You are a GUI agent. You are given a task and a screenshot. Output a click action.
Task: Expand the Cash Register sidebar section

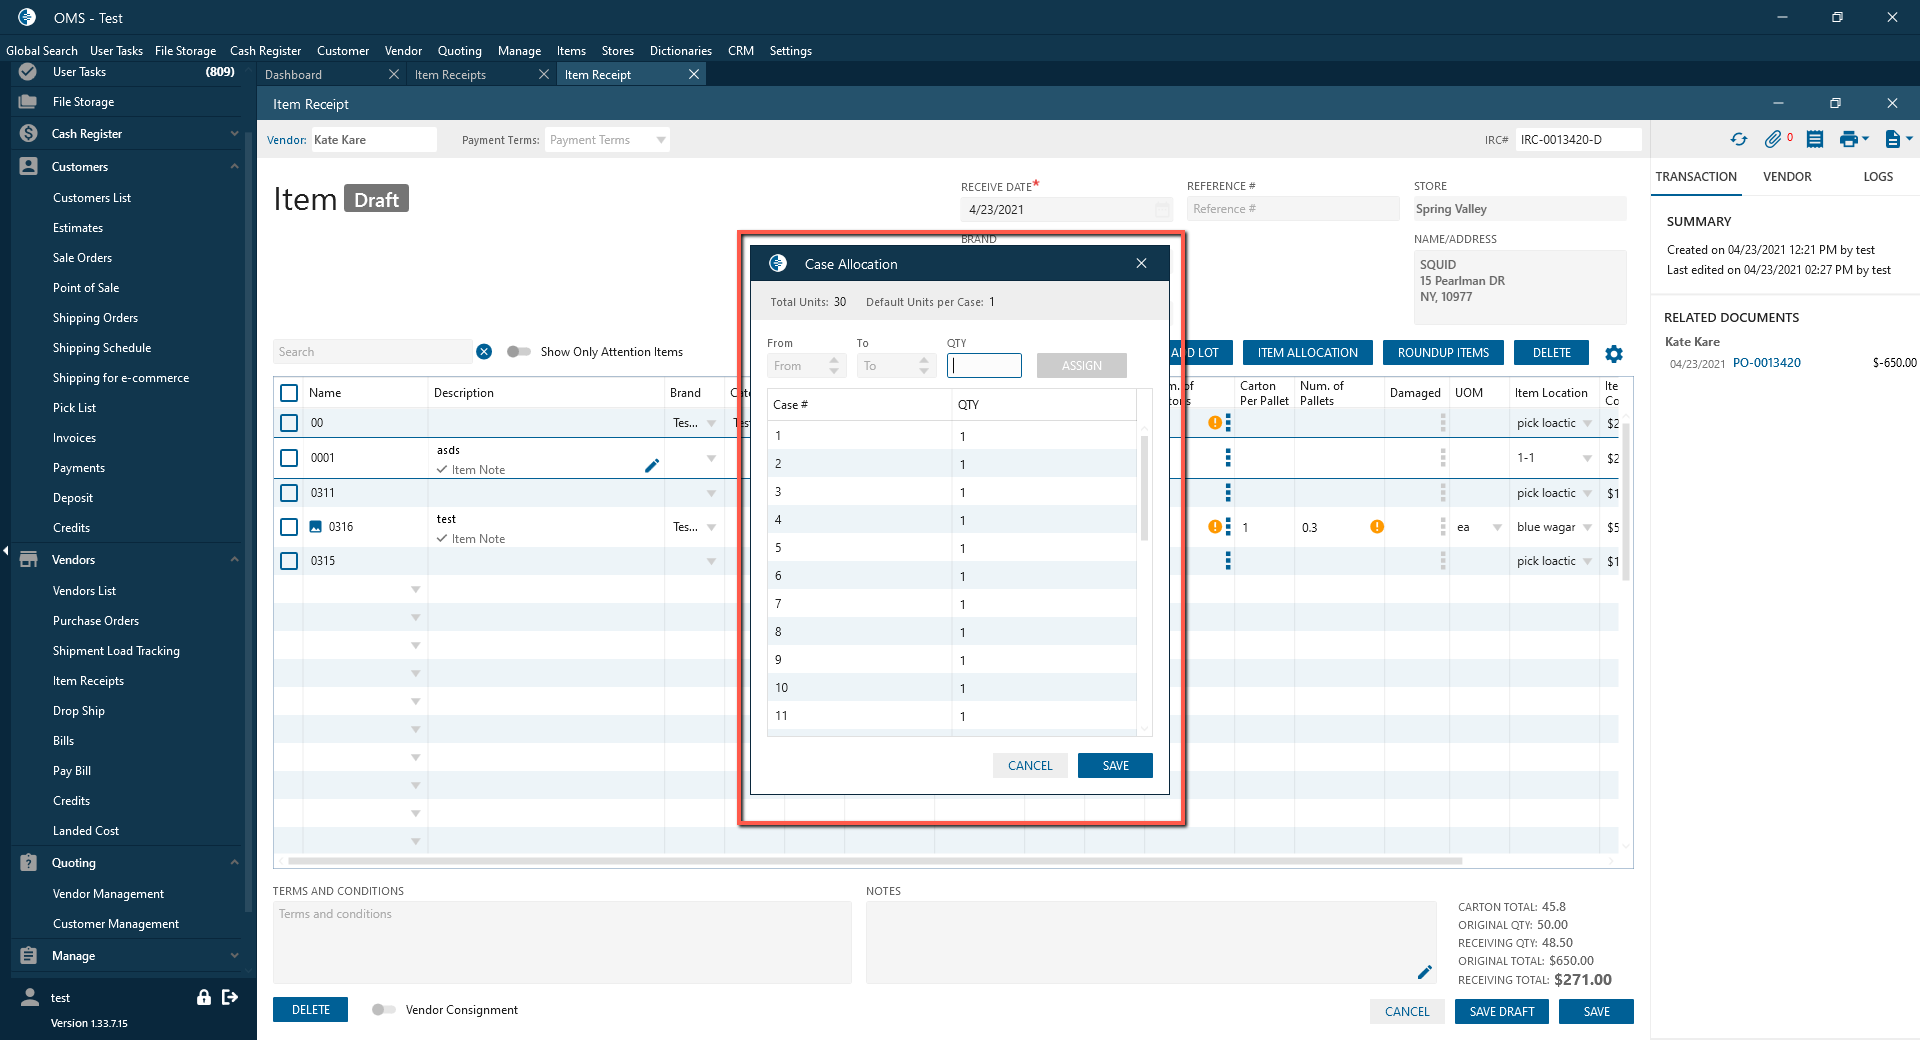pyautogui.click(x=234, y=134)
